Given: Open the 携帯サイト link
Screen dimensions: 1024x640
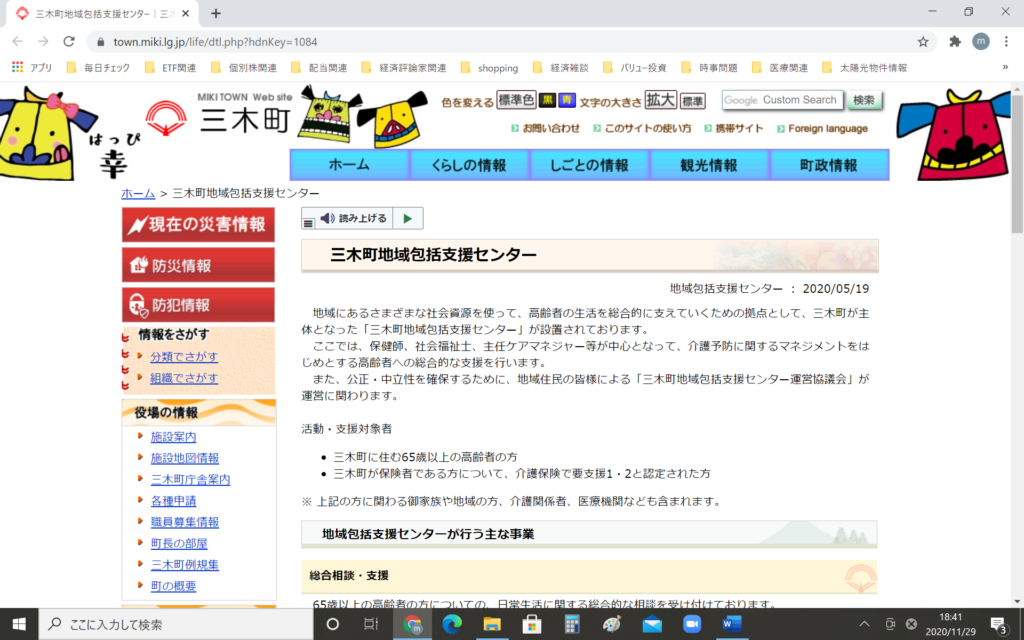Looking at the screenshot, I should [733, 129].
